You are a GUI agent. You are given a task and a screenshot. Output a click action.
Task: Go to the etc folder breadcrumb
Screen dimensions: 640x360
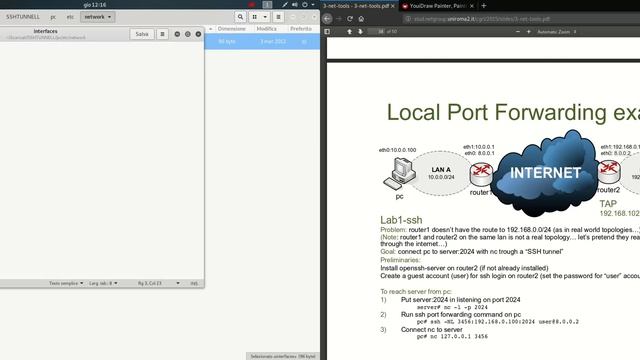coord(70,17)
